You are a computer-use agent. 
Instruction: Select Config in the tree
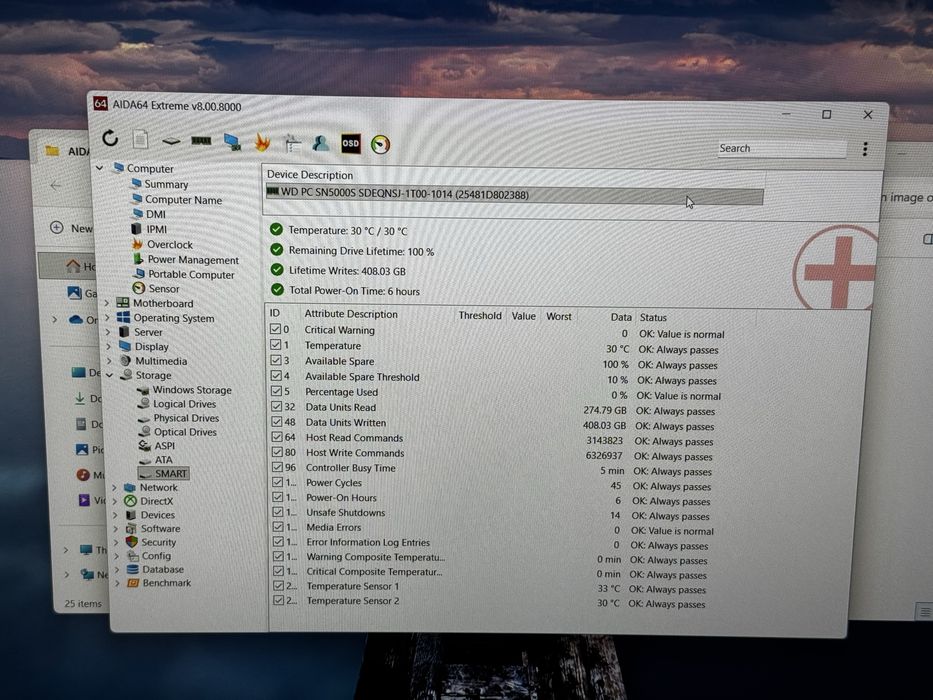(156, 556)
